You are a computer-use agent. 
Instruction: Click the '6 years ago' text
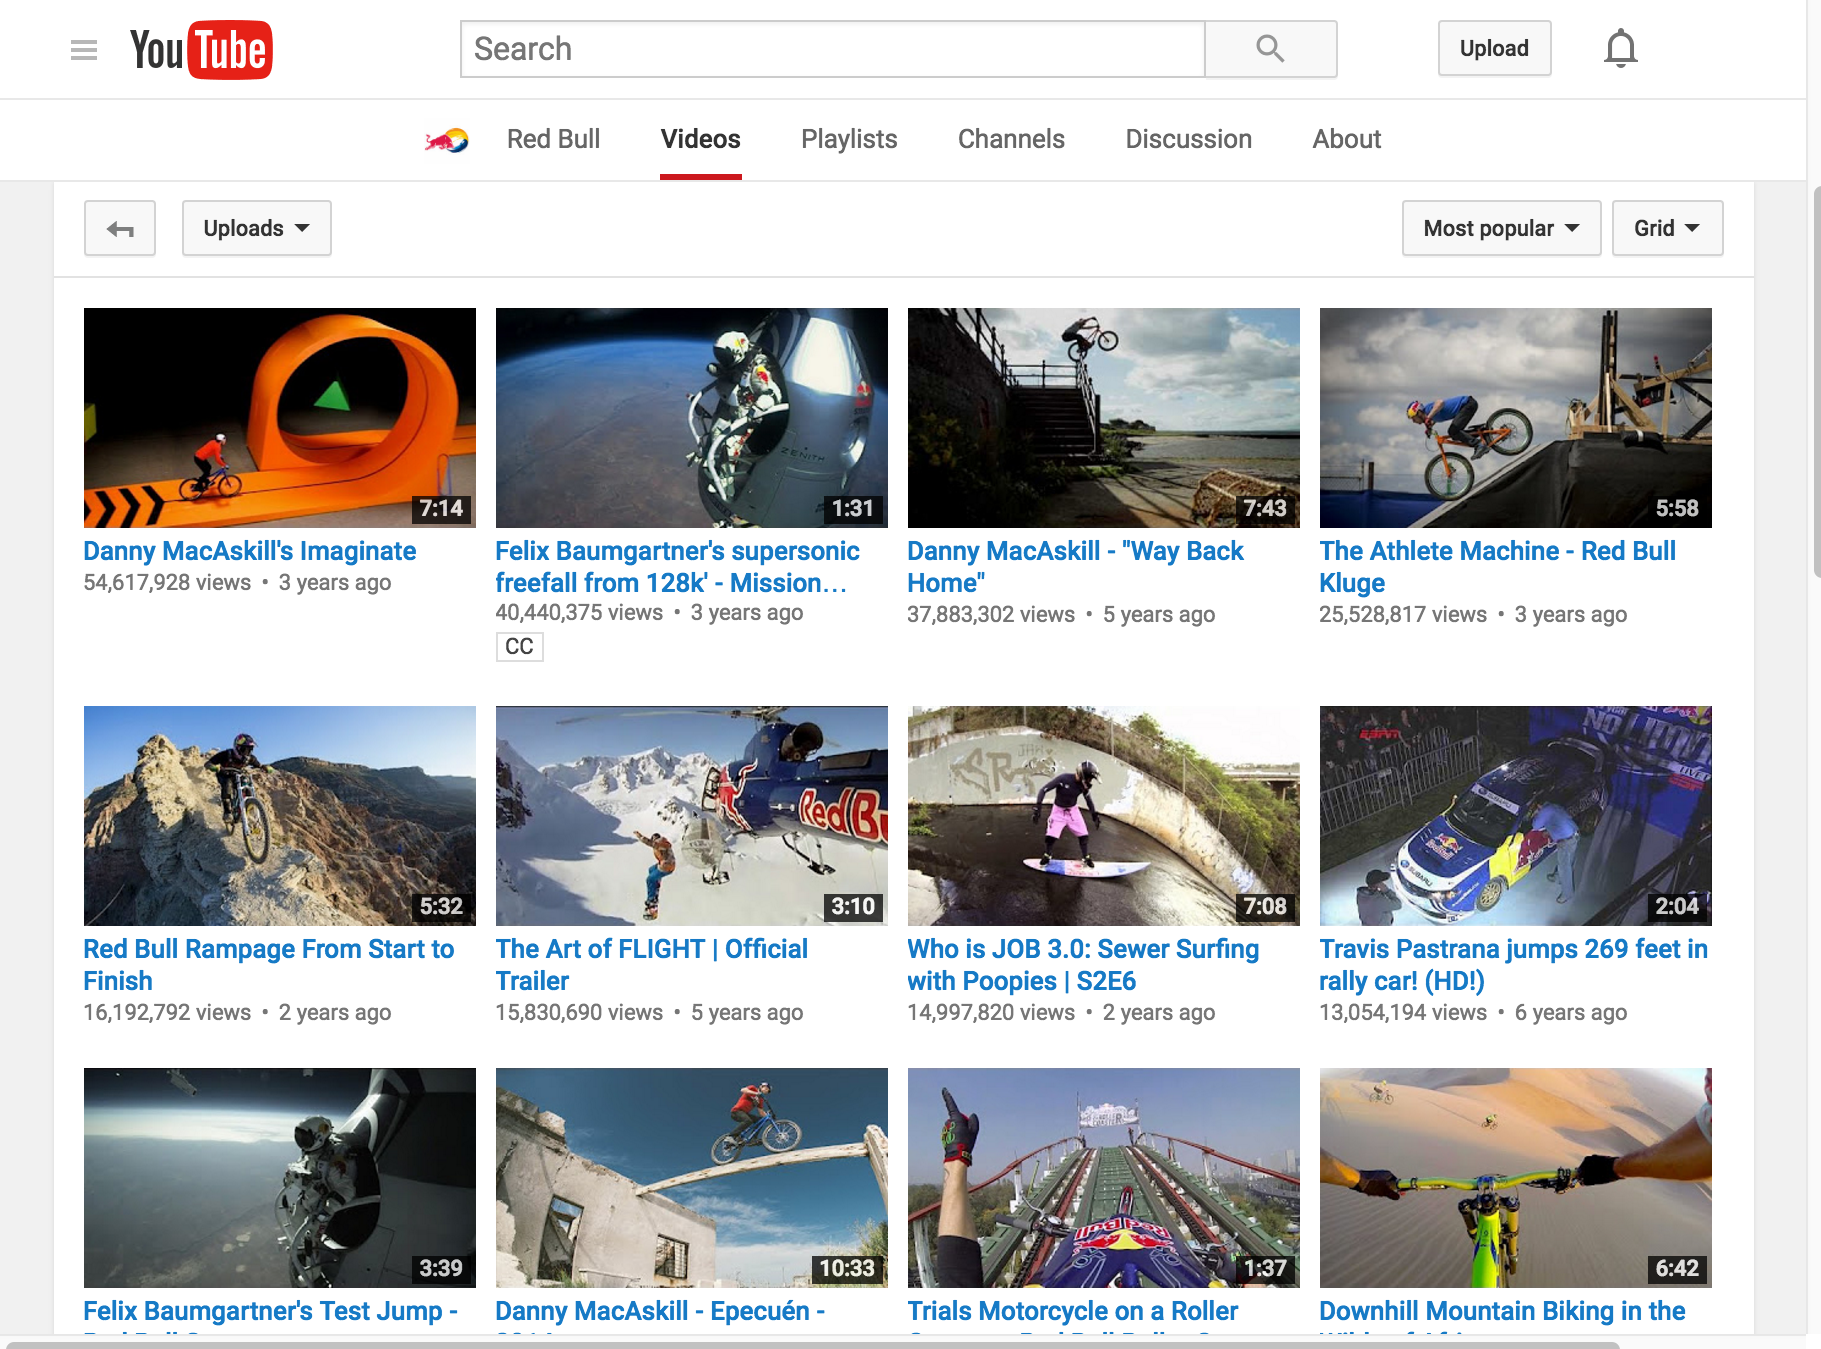point(1570,1012)
